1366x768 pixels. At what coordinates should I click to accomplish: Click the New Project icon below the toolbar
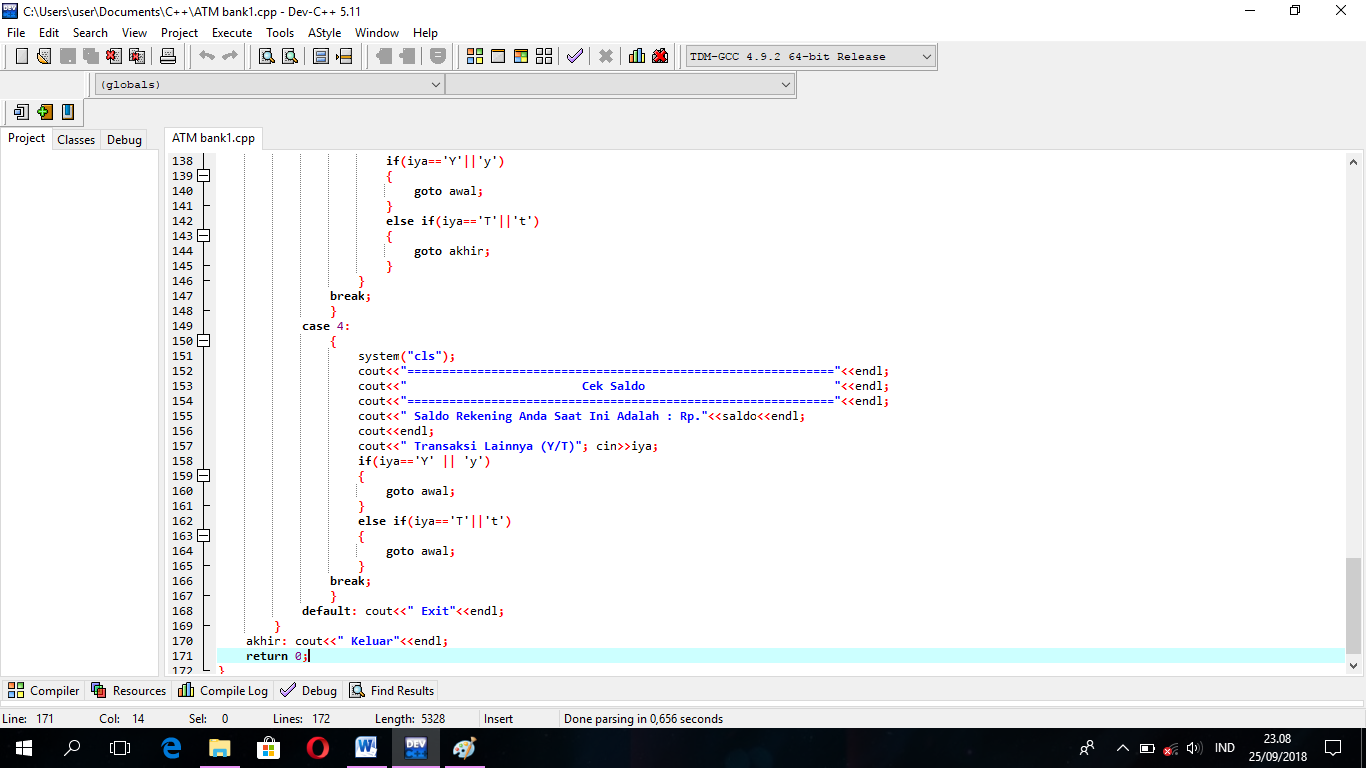(21, 112)
